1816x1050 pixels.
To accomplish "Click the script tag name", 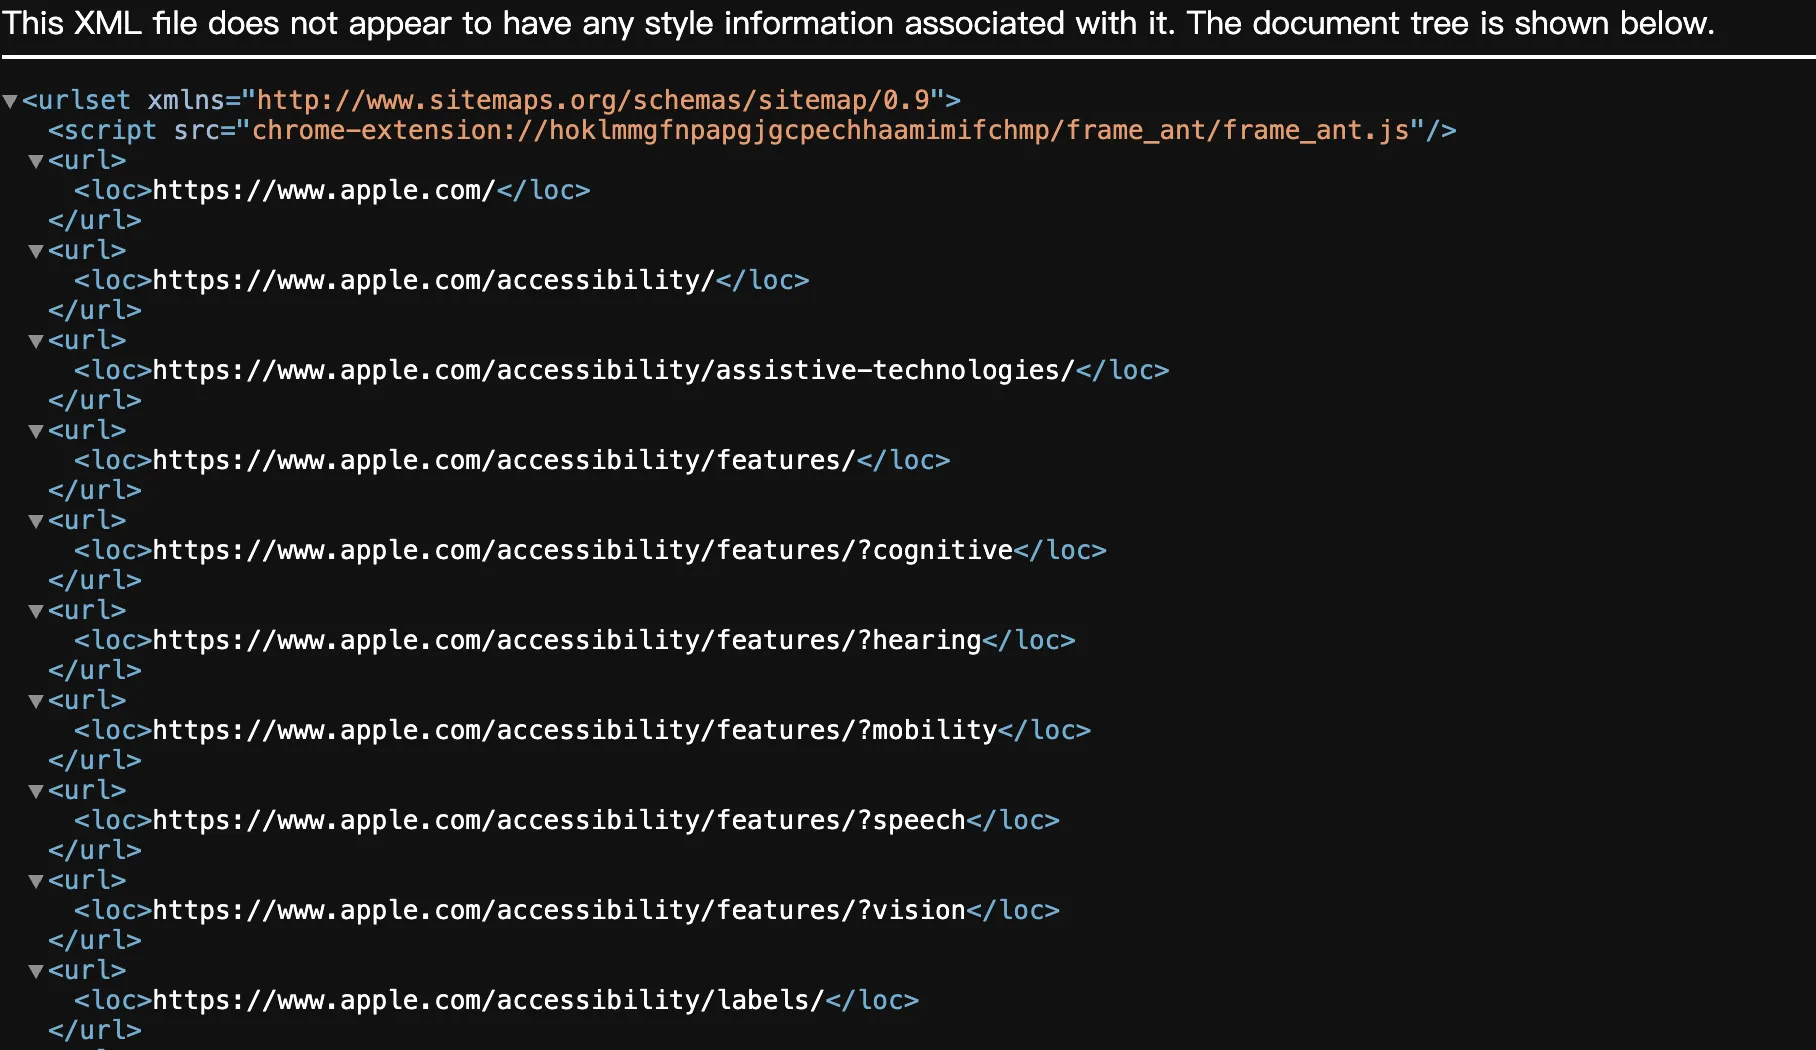I will [110, 130].
